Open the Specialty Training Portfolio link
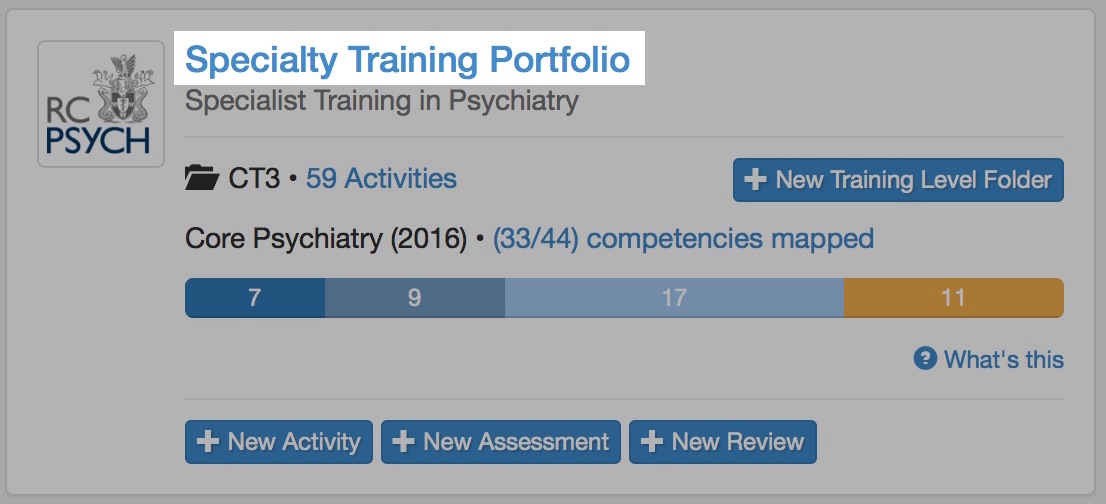The image size is (1106, 504). coord(408,60)
